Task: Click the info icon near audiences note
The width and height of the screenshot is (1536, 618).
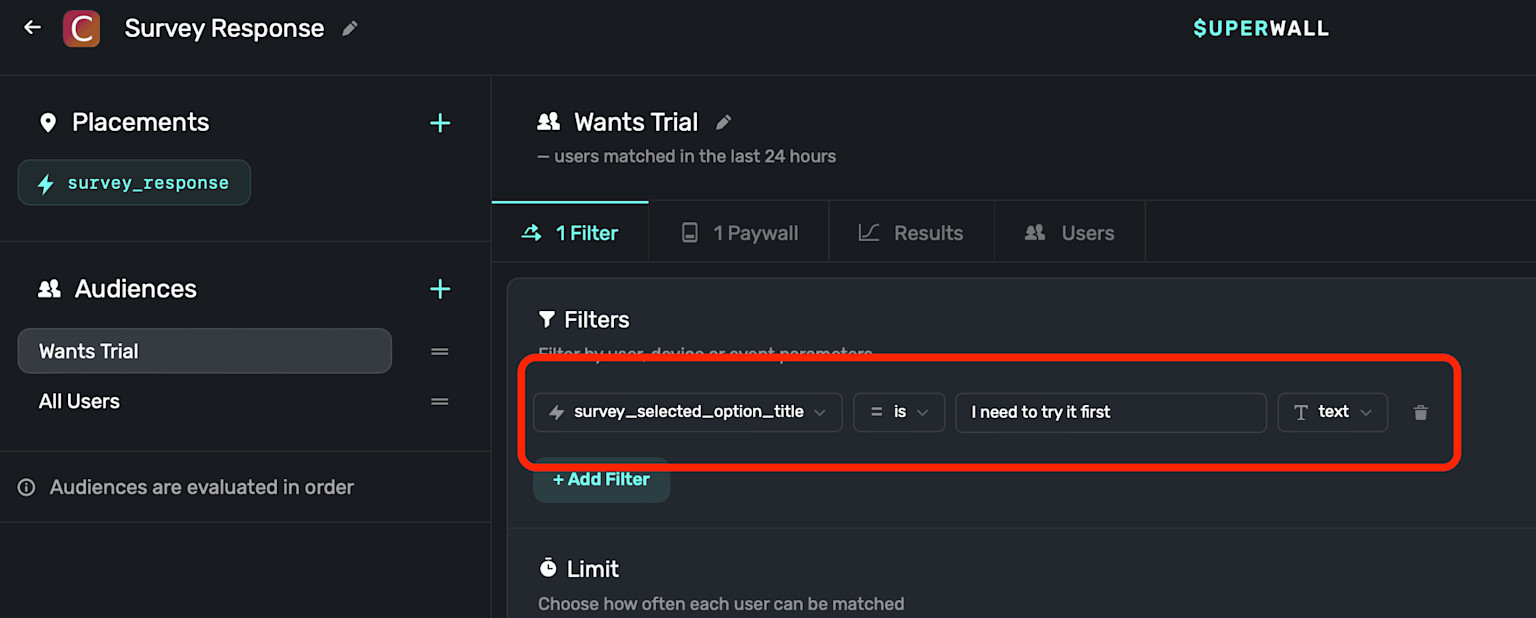Action: pyautogui.click(x=27, y=488)
